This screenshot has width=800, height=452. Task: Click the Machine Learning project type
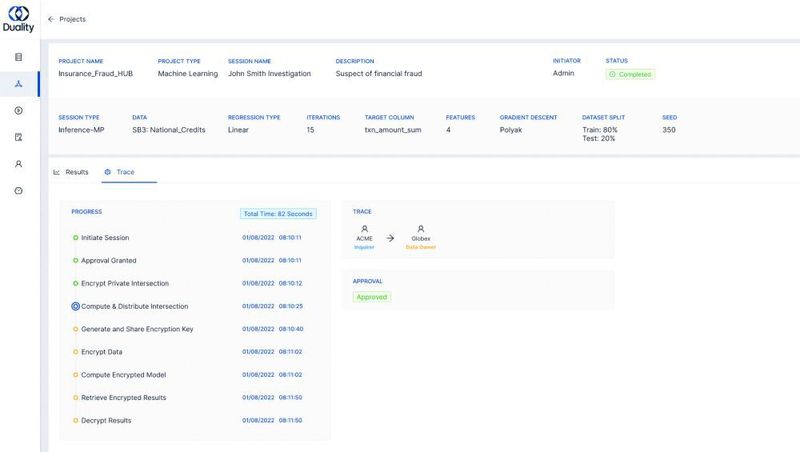pos(188,74)
